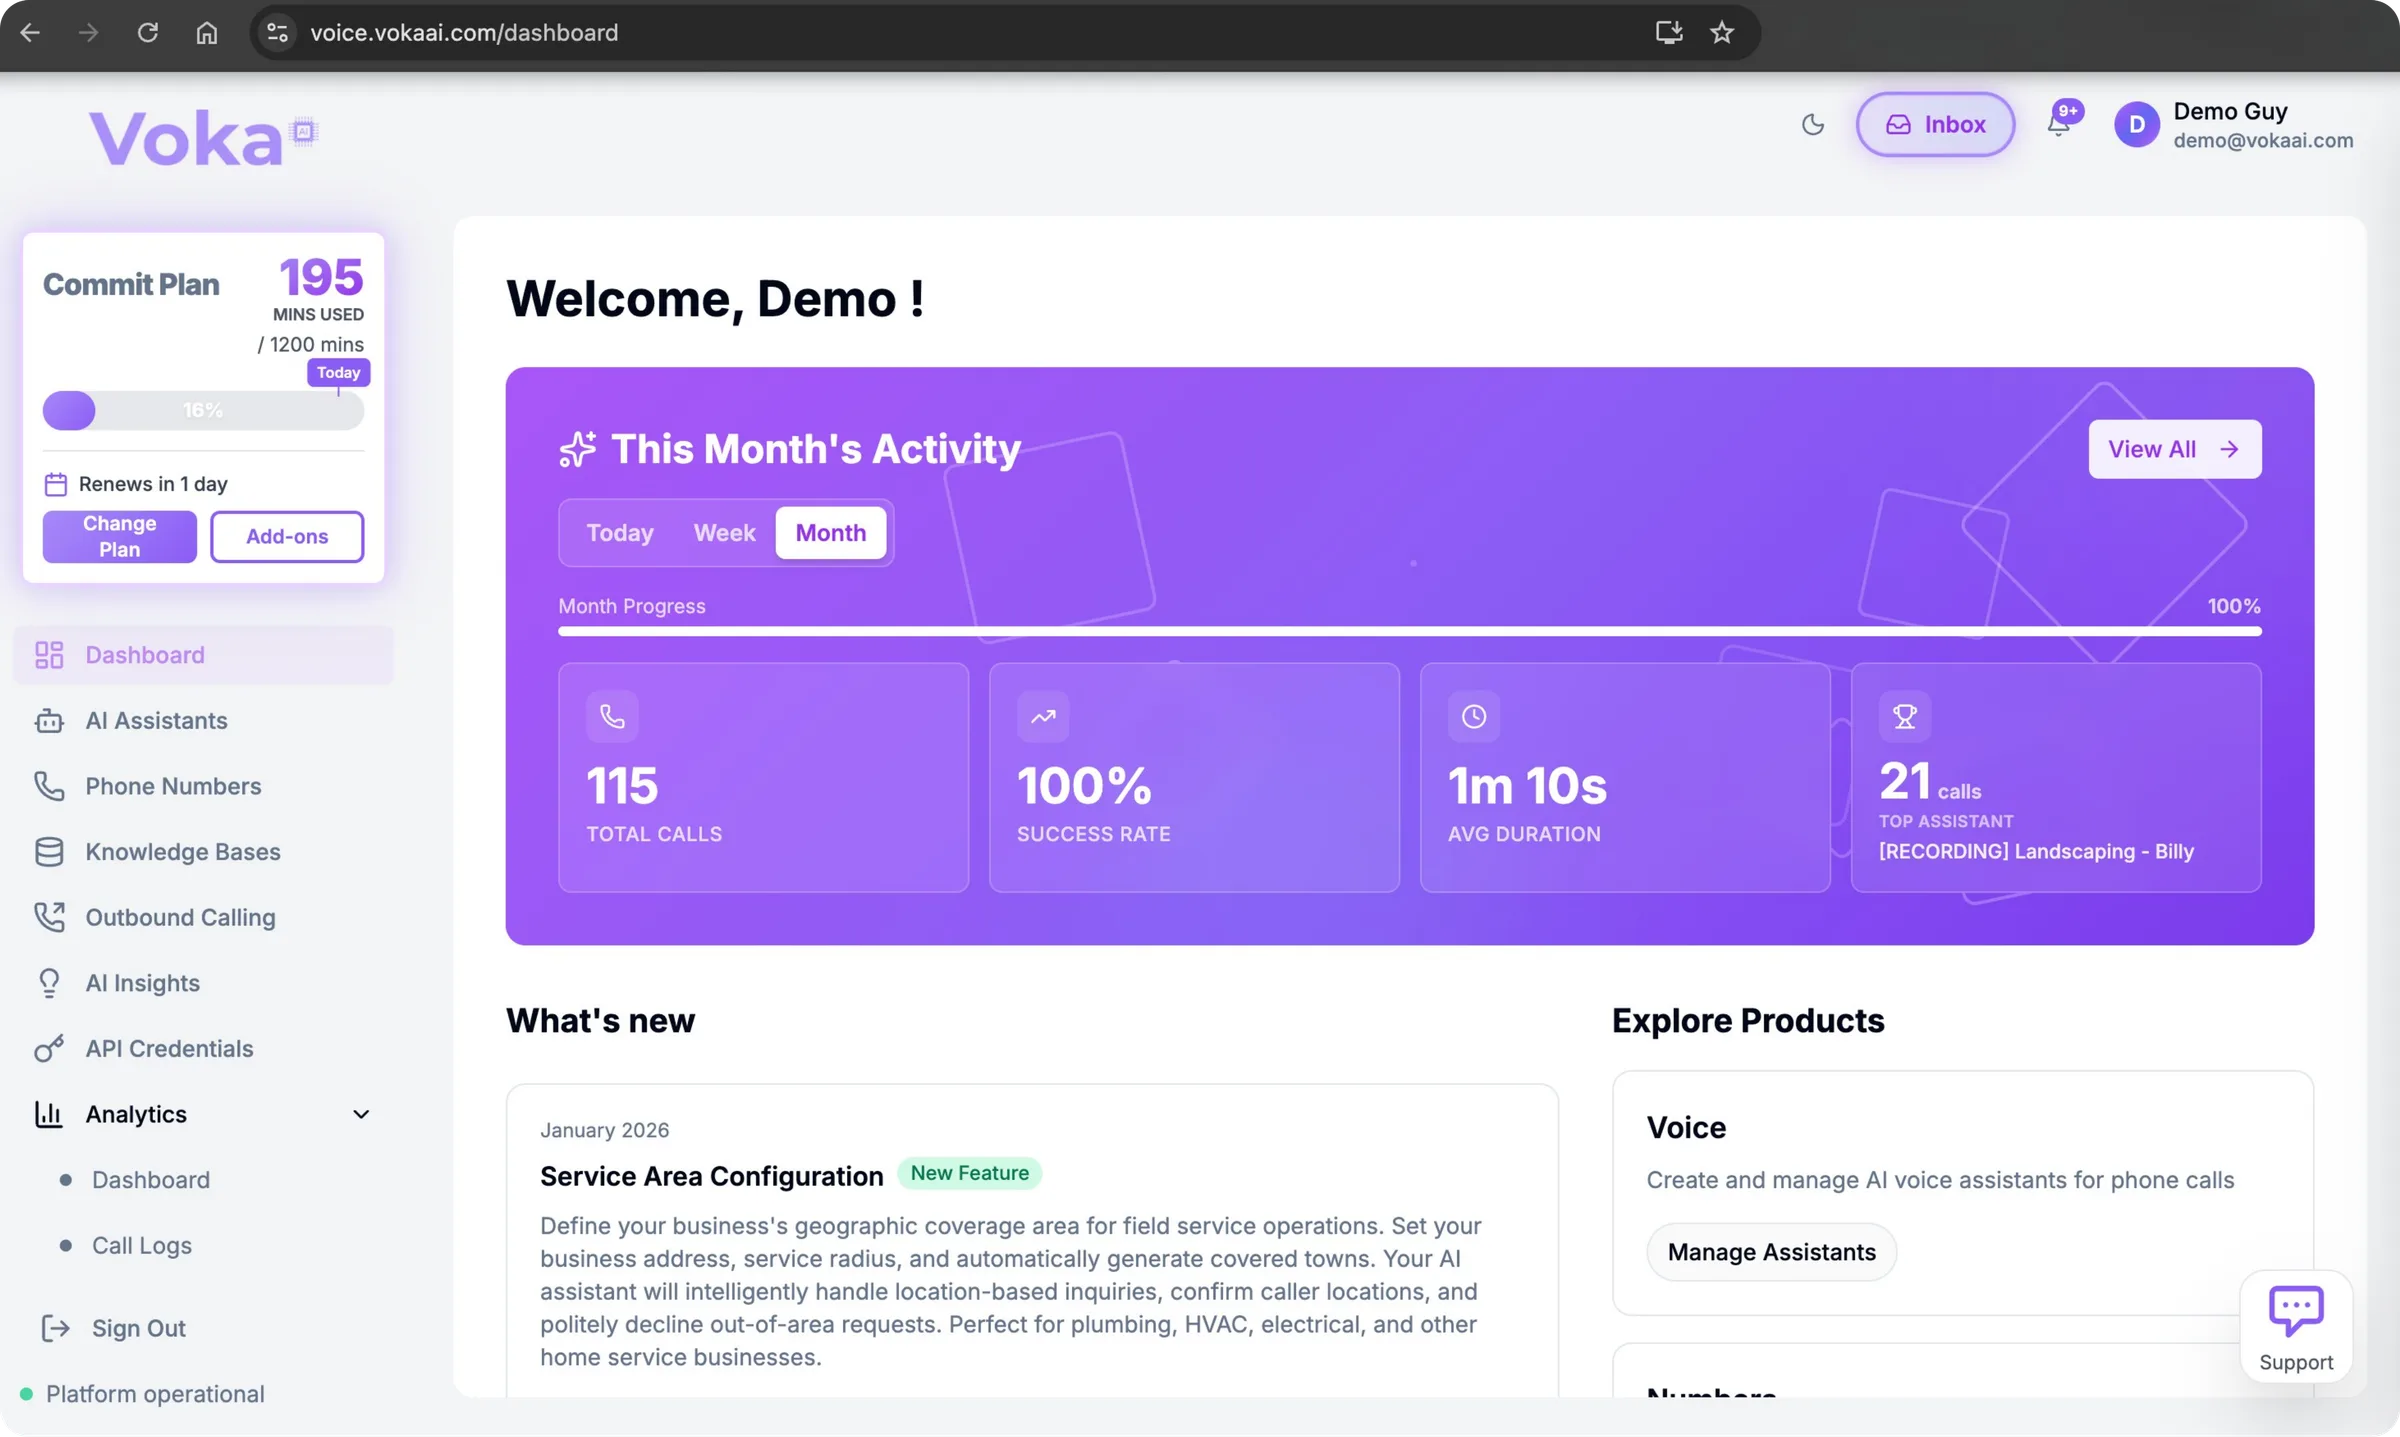Click the Change Plan button
The image size is (2400, 1437).
click(118, 536)
